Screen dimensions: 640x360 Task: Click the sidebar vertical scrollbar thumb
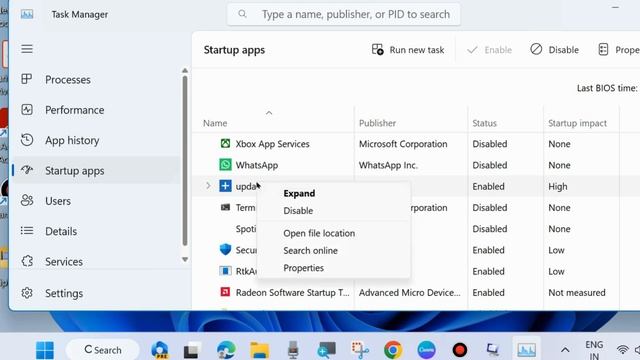[185, 161]
